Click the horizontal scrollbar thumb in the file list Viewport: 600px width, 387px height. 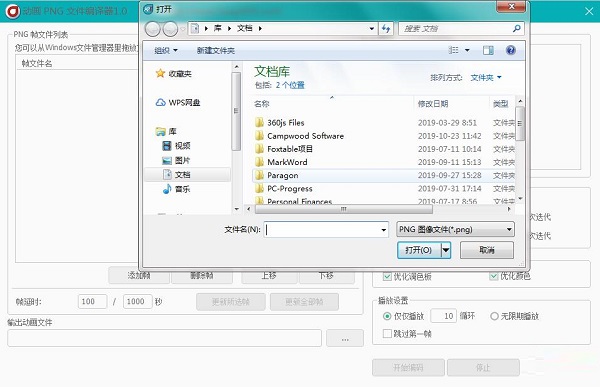click(x=344, y=209)
